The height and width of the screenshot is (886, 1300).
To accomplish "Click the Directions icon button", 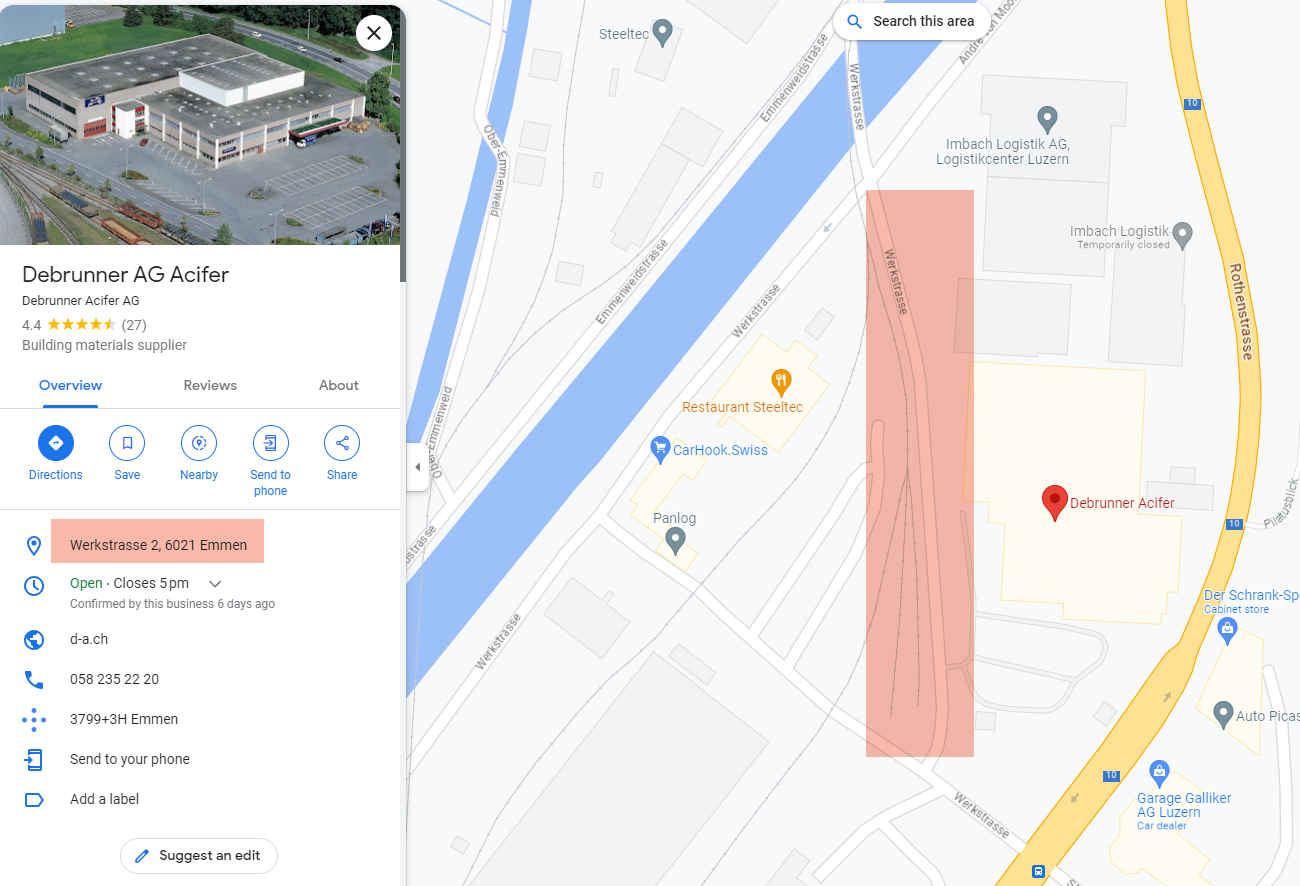I will point(56,443).
